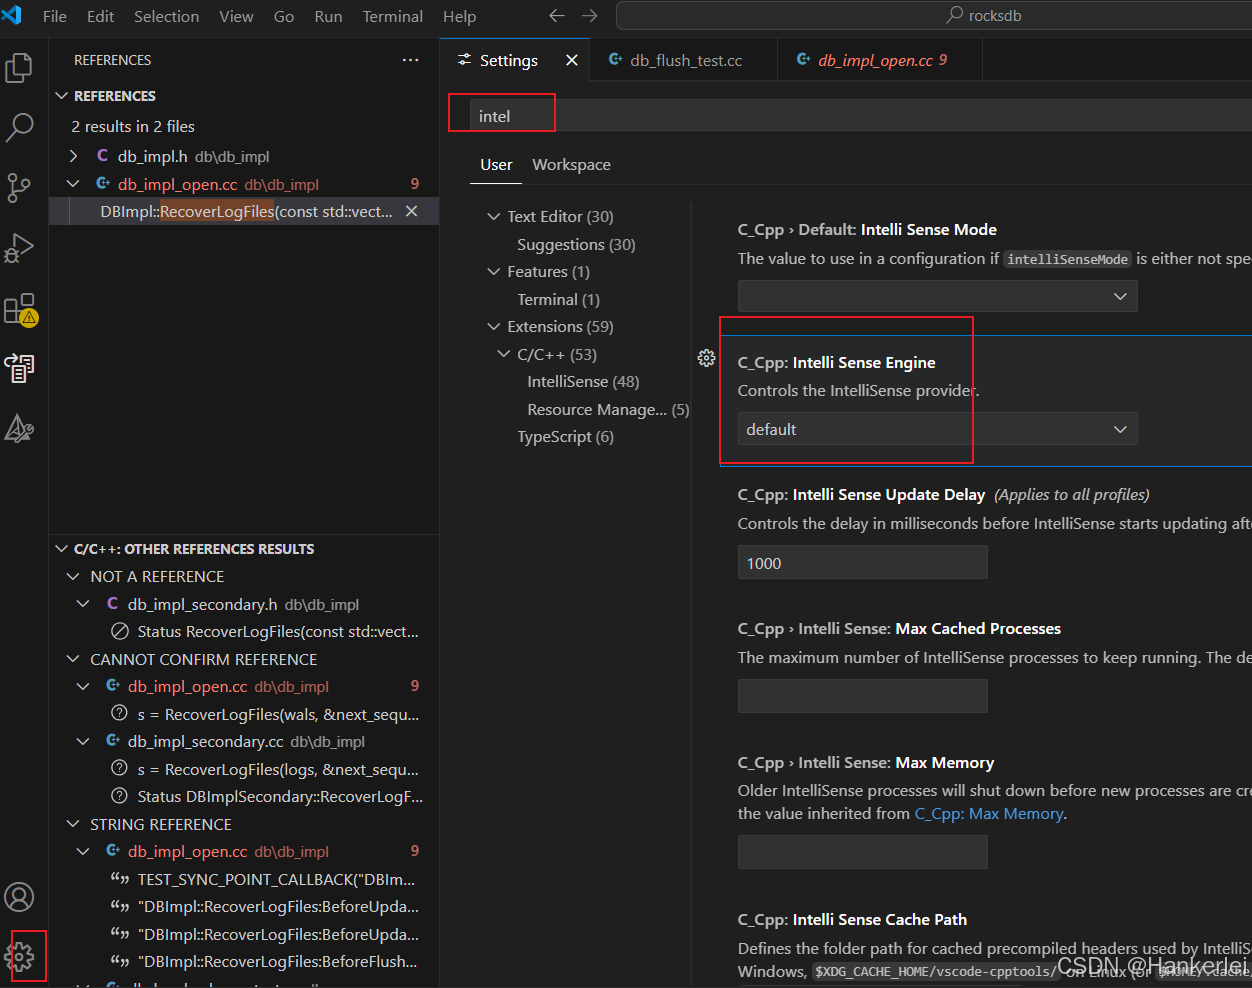This screenshot has height=988, width=1252.
Task: Select TypeScript (6) in settings tree
Action: pyautogui.click(x=565, y=436)
